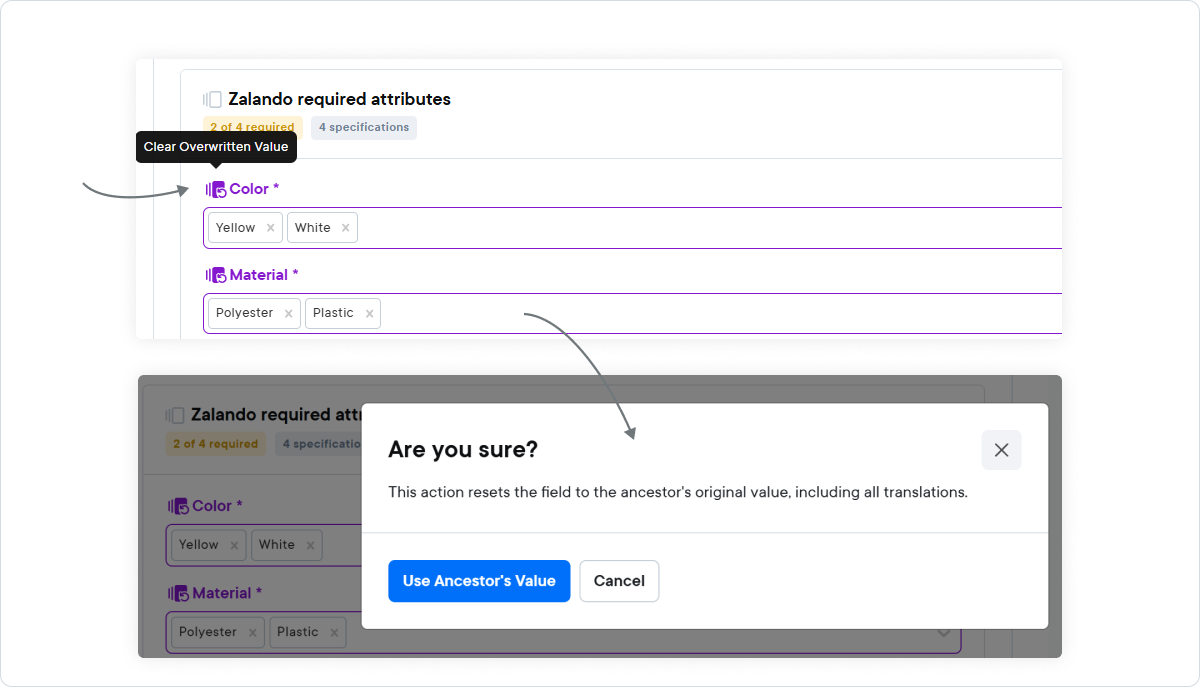Confirm with Use Ancestor's Value button

click(x=479, y=581)
